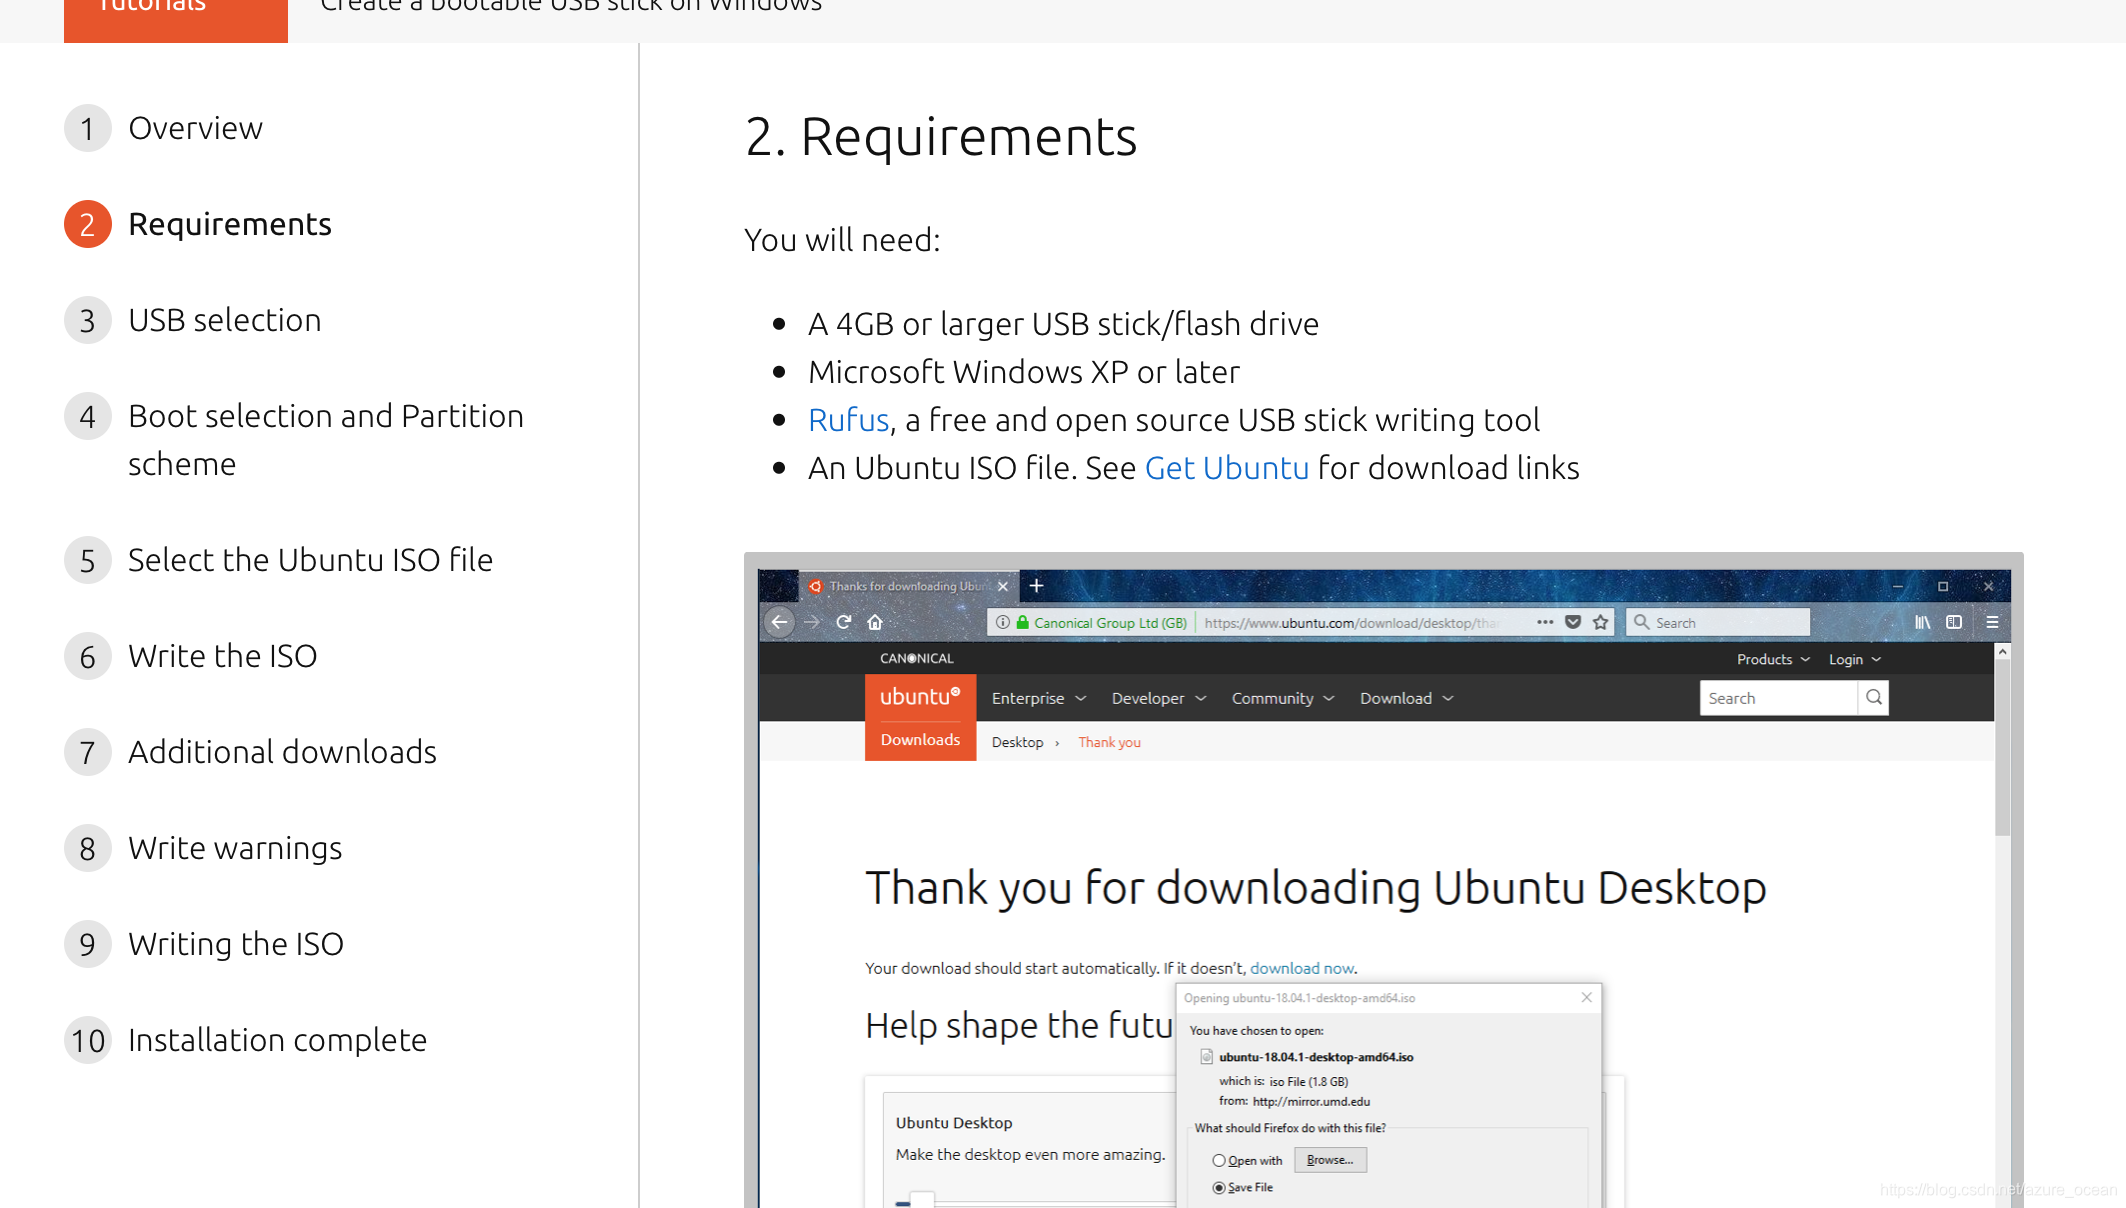Select the Open with radio button

click(1218, 1161)
